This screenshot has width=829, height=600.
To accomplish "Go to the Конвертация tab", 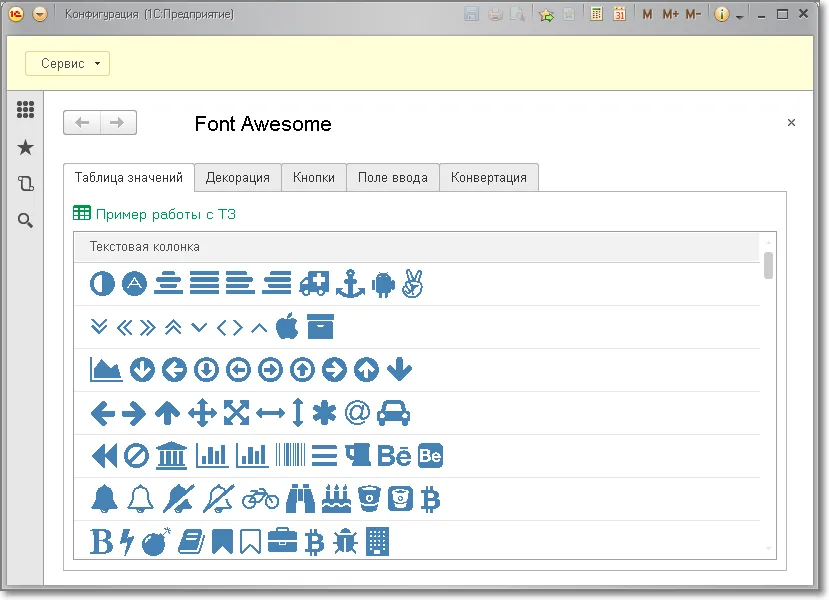I will tap(489, 178).
